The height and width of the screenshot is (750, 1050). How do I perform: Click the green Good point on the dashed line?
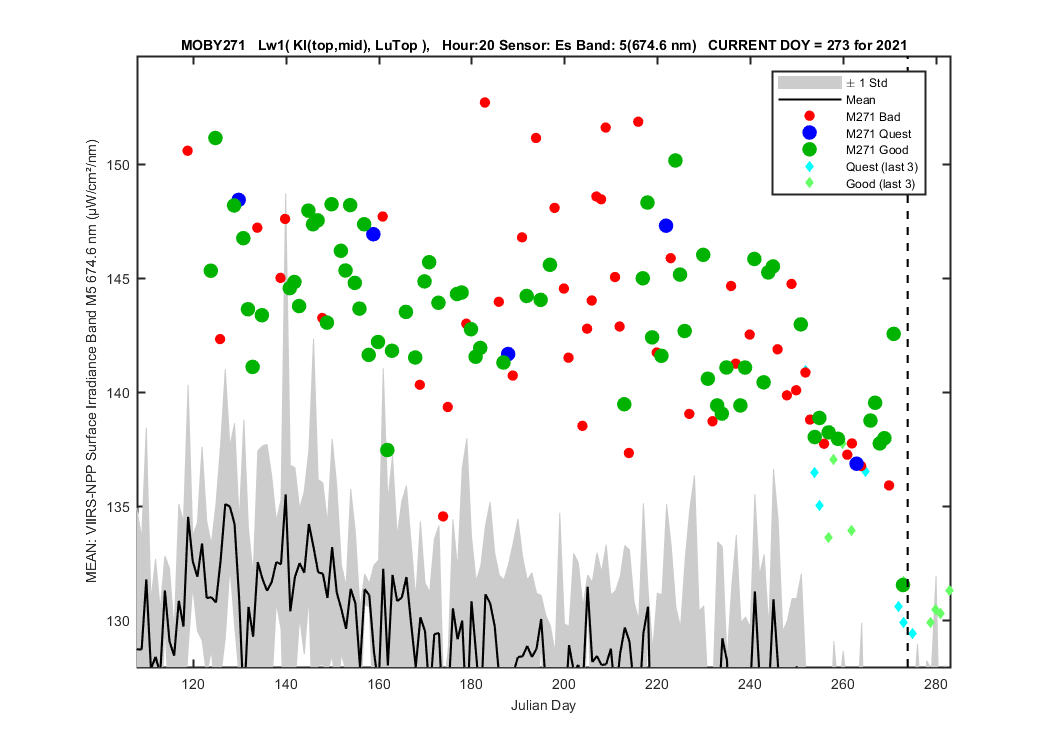click(x=903, y=585)
